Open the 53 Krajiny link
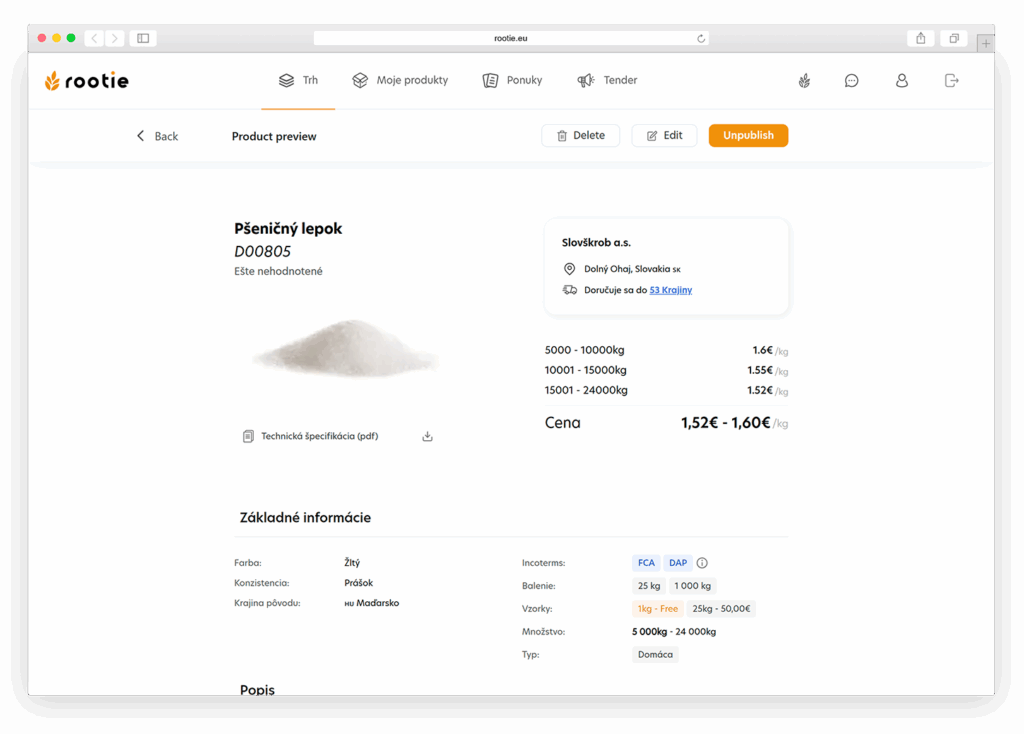1024x734 pixels. coord(670,290)
